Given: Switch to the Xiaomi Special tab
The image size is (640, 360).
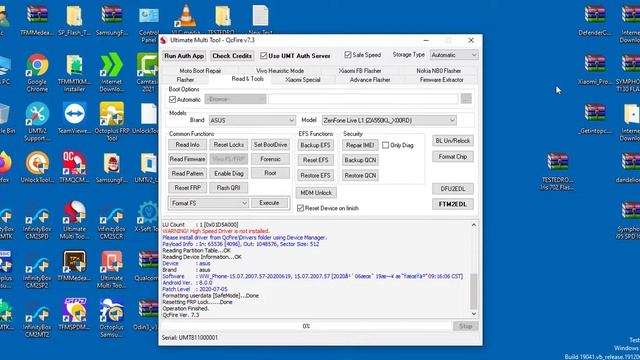Looking at the screenshot, I should tap(303, 80).
